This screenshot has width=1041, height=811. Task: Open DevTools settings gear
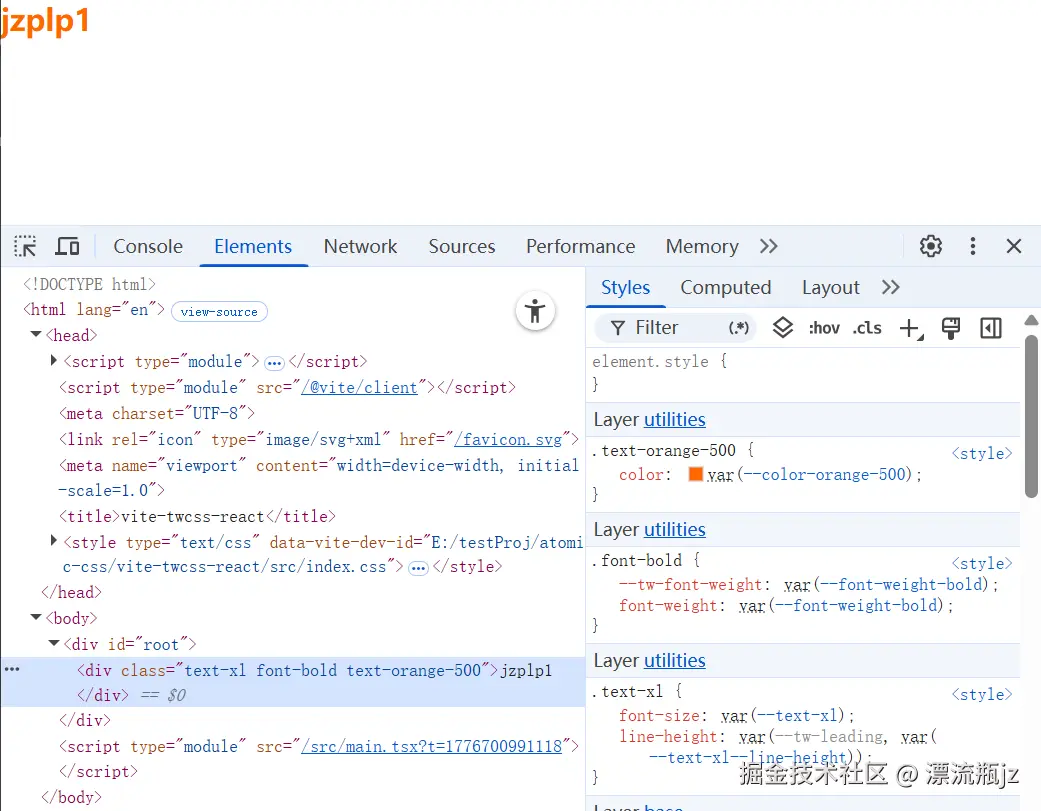point(930,246)
